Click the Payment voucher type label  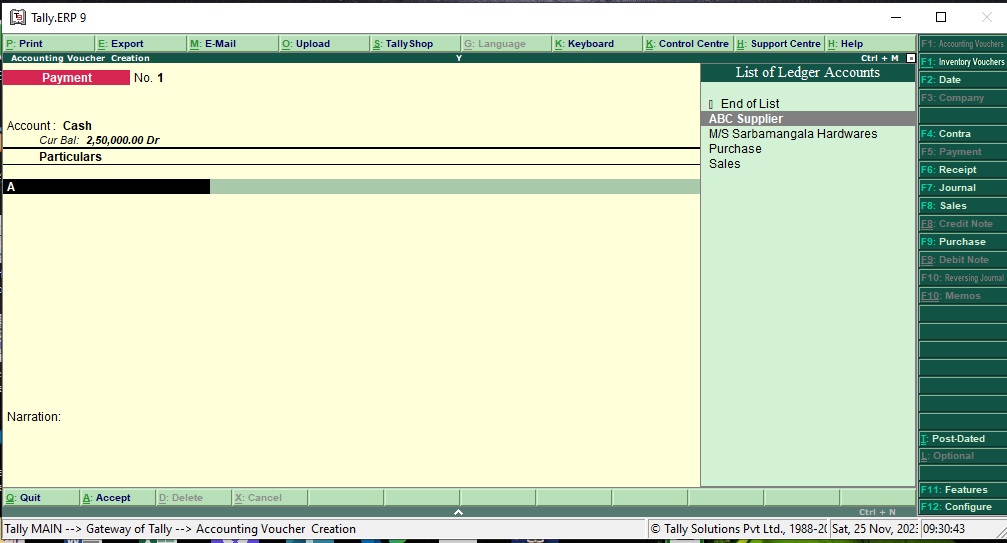tap(66, 78)
